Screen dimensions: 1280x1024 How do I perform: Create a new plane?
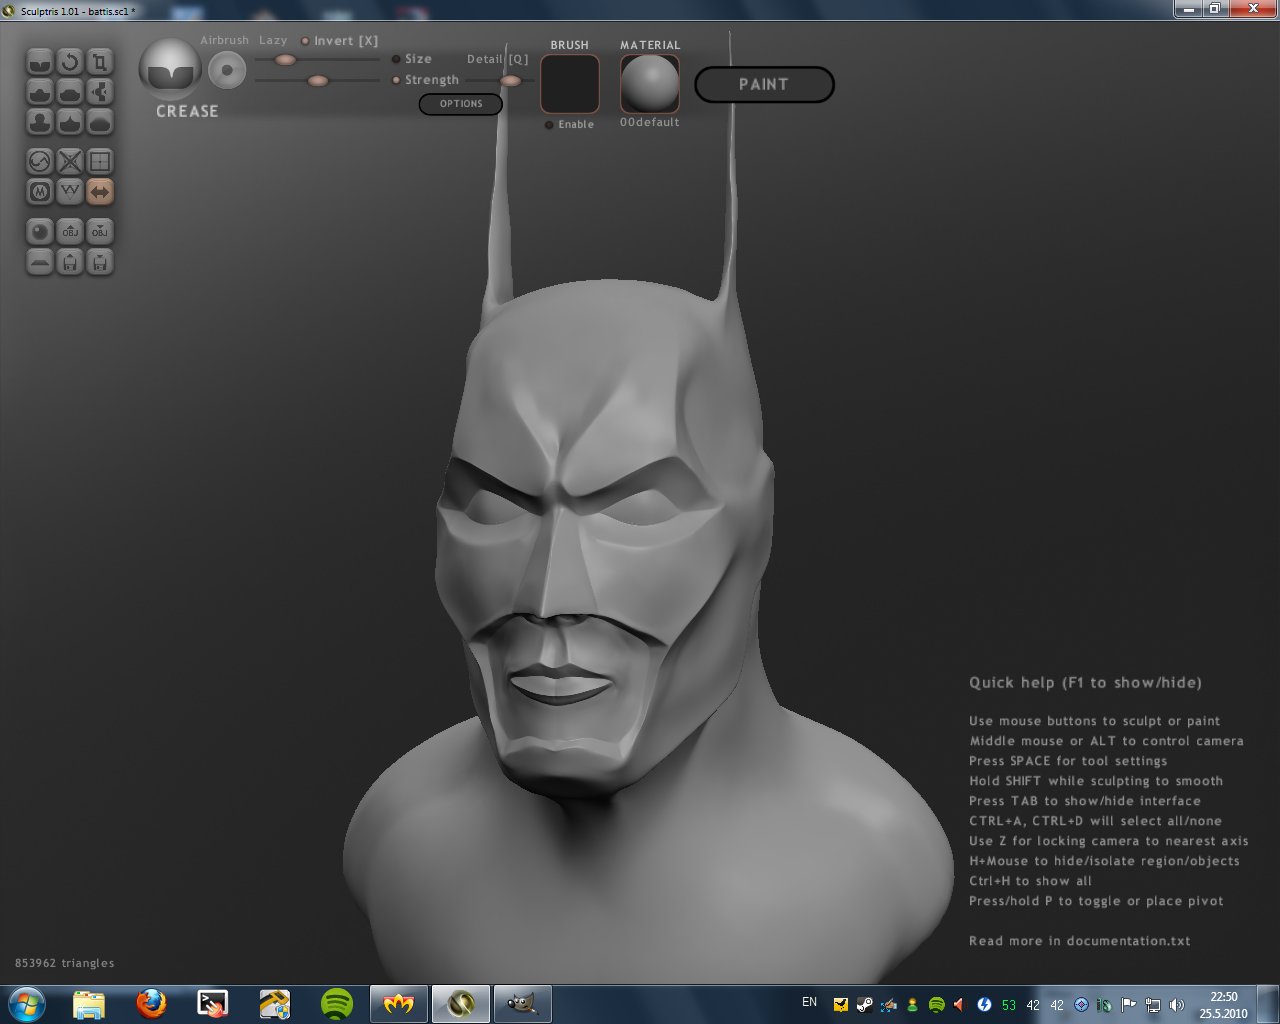pos(40,261)
